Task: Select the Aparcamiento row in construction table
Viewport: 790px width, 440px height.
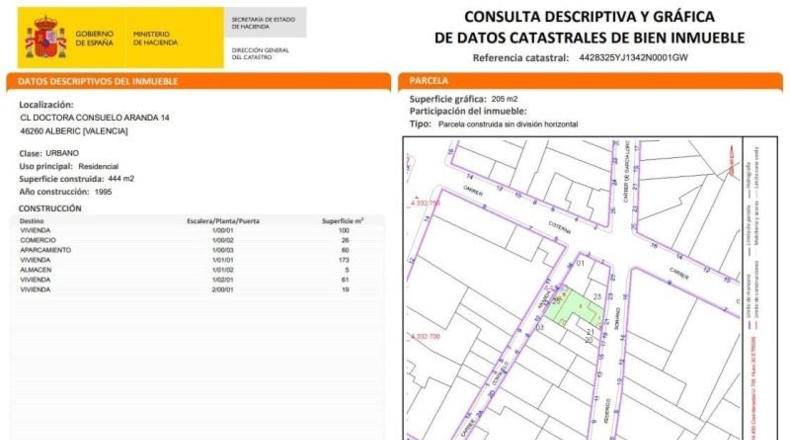Action: [x=196, y=250]
